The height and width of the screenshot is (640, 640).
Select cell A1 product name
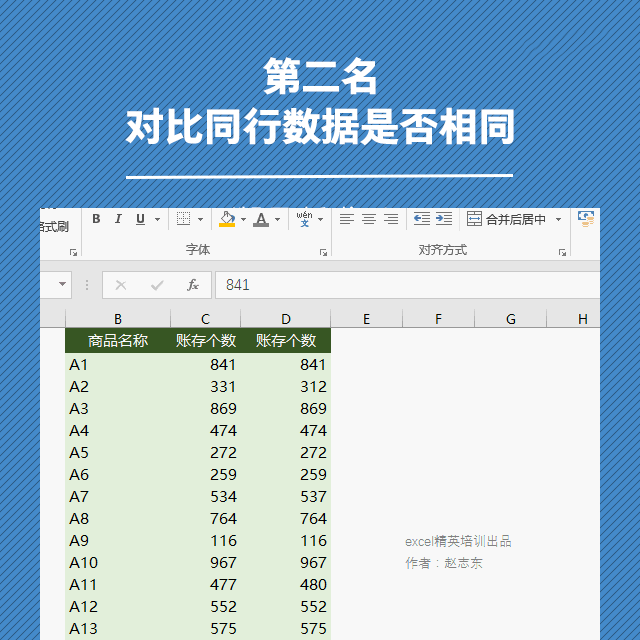click(118, 364)
